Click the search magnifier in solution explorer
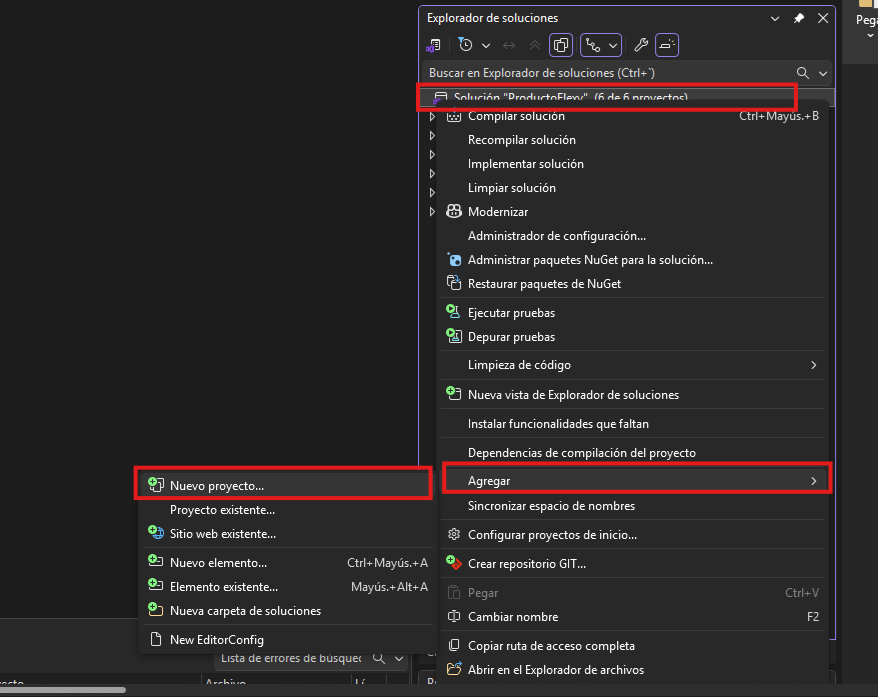878x697 pixels. [802, 73]
